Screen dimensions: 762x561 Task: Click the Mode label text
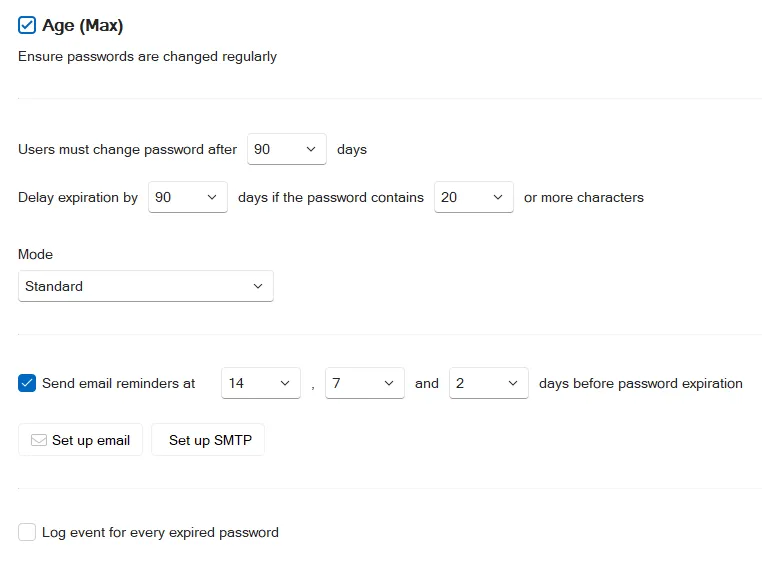click(35, 254)
